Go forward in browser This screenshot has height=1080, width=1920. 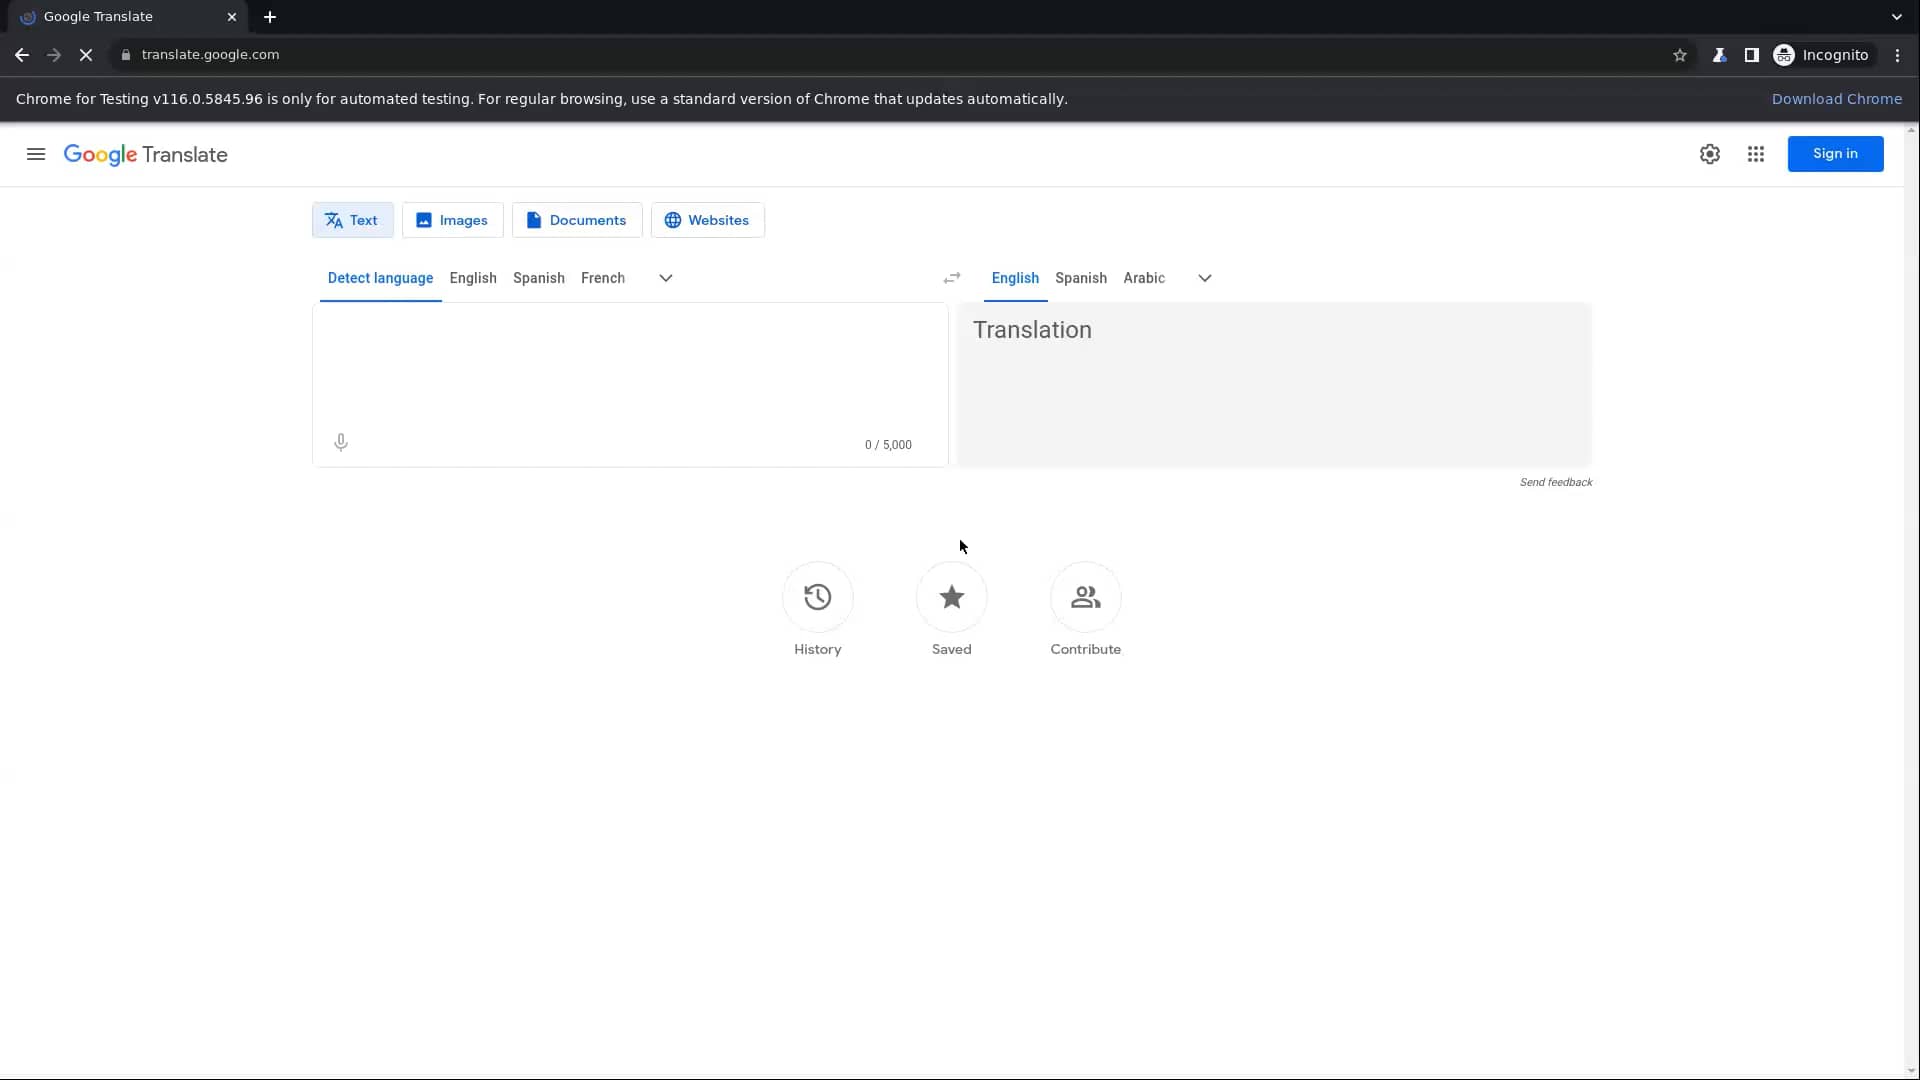click(x=54, y=55)
